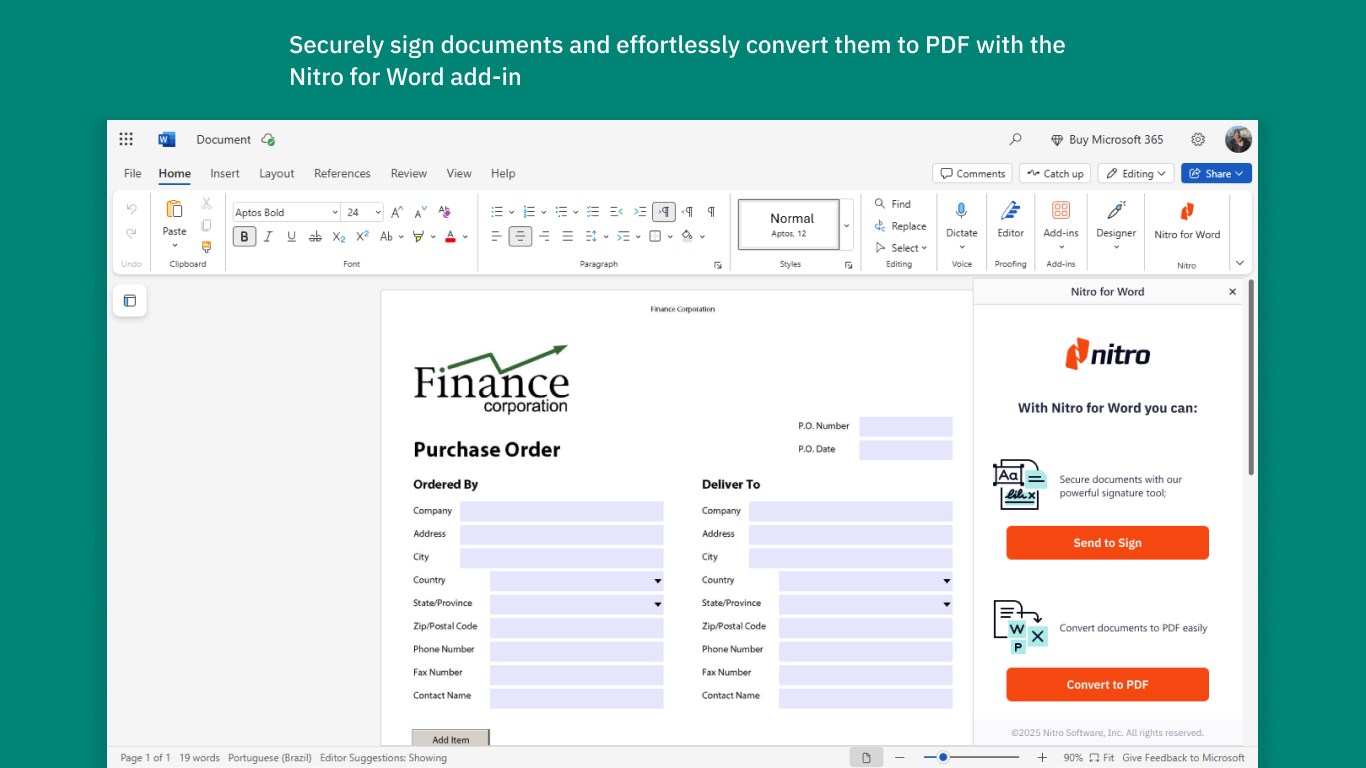
Task: Shrink the font size
Action: pos(421,212)
